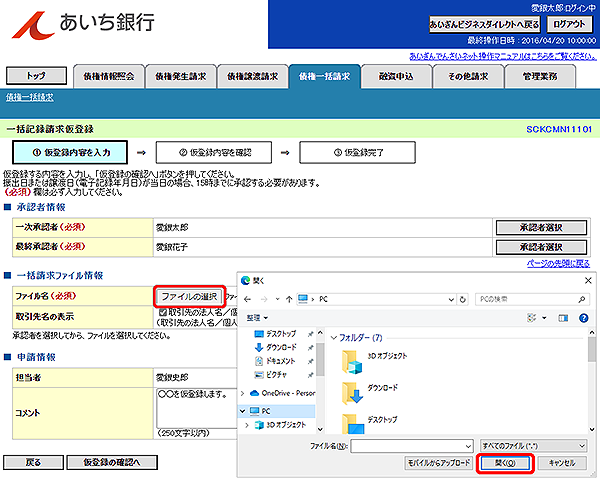
Task: Click the トップ button
Action: pos(36,76)
